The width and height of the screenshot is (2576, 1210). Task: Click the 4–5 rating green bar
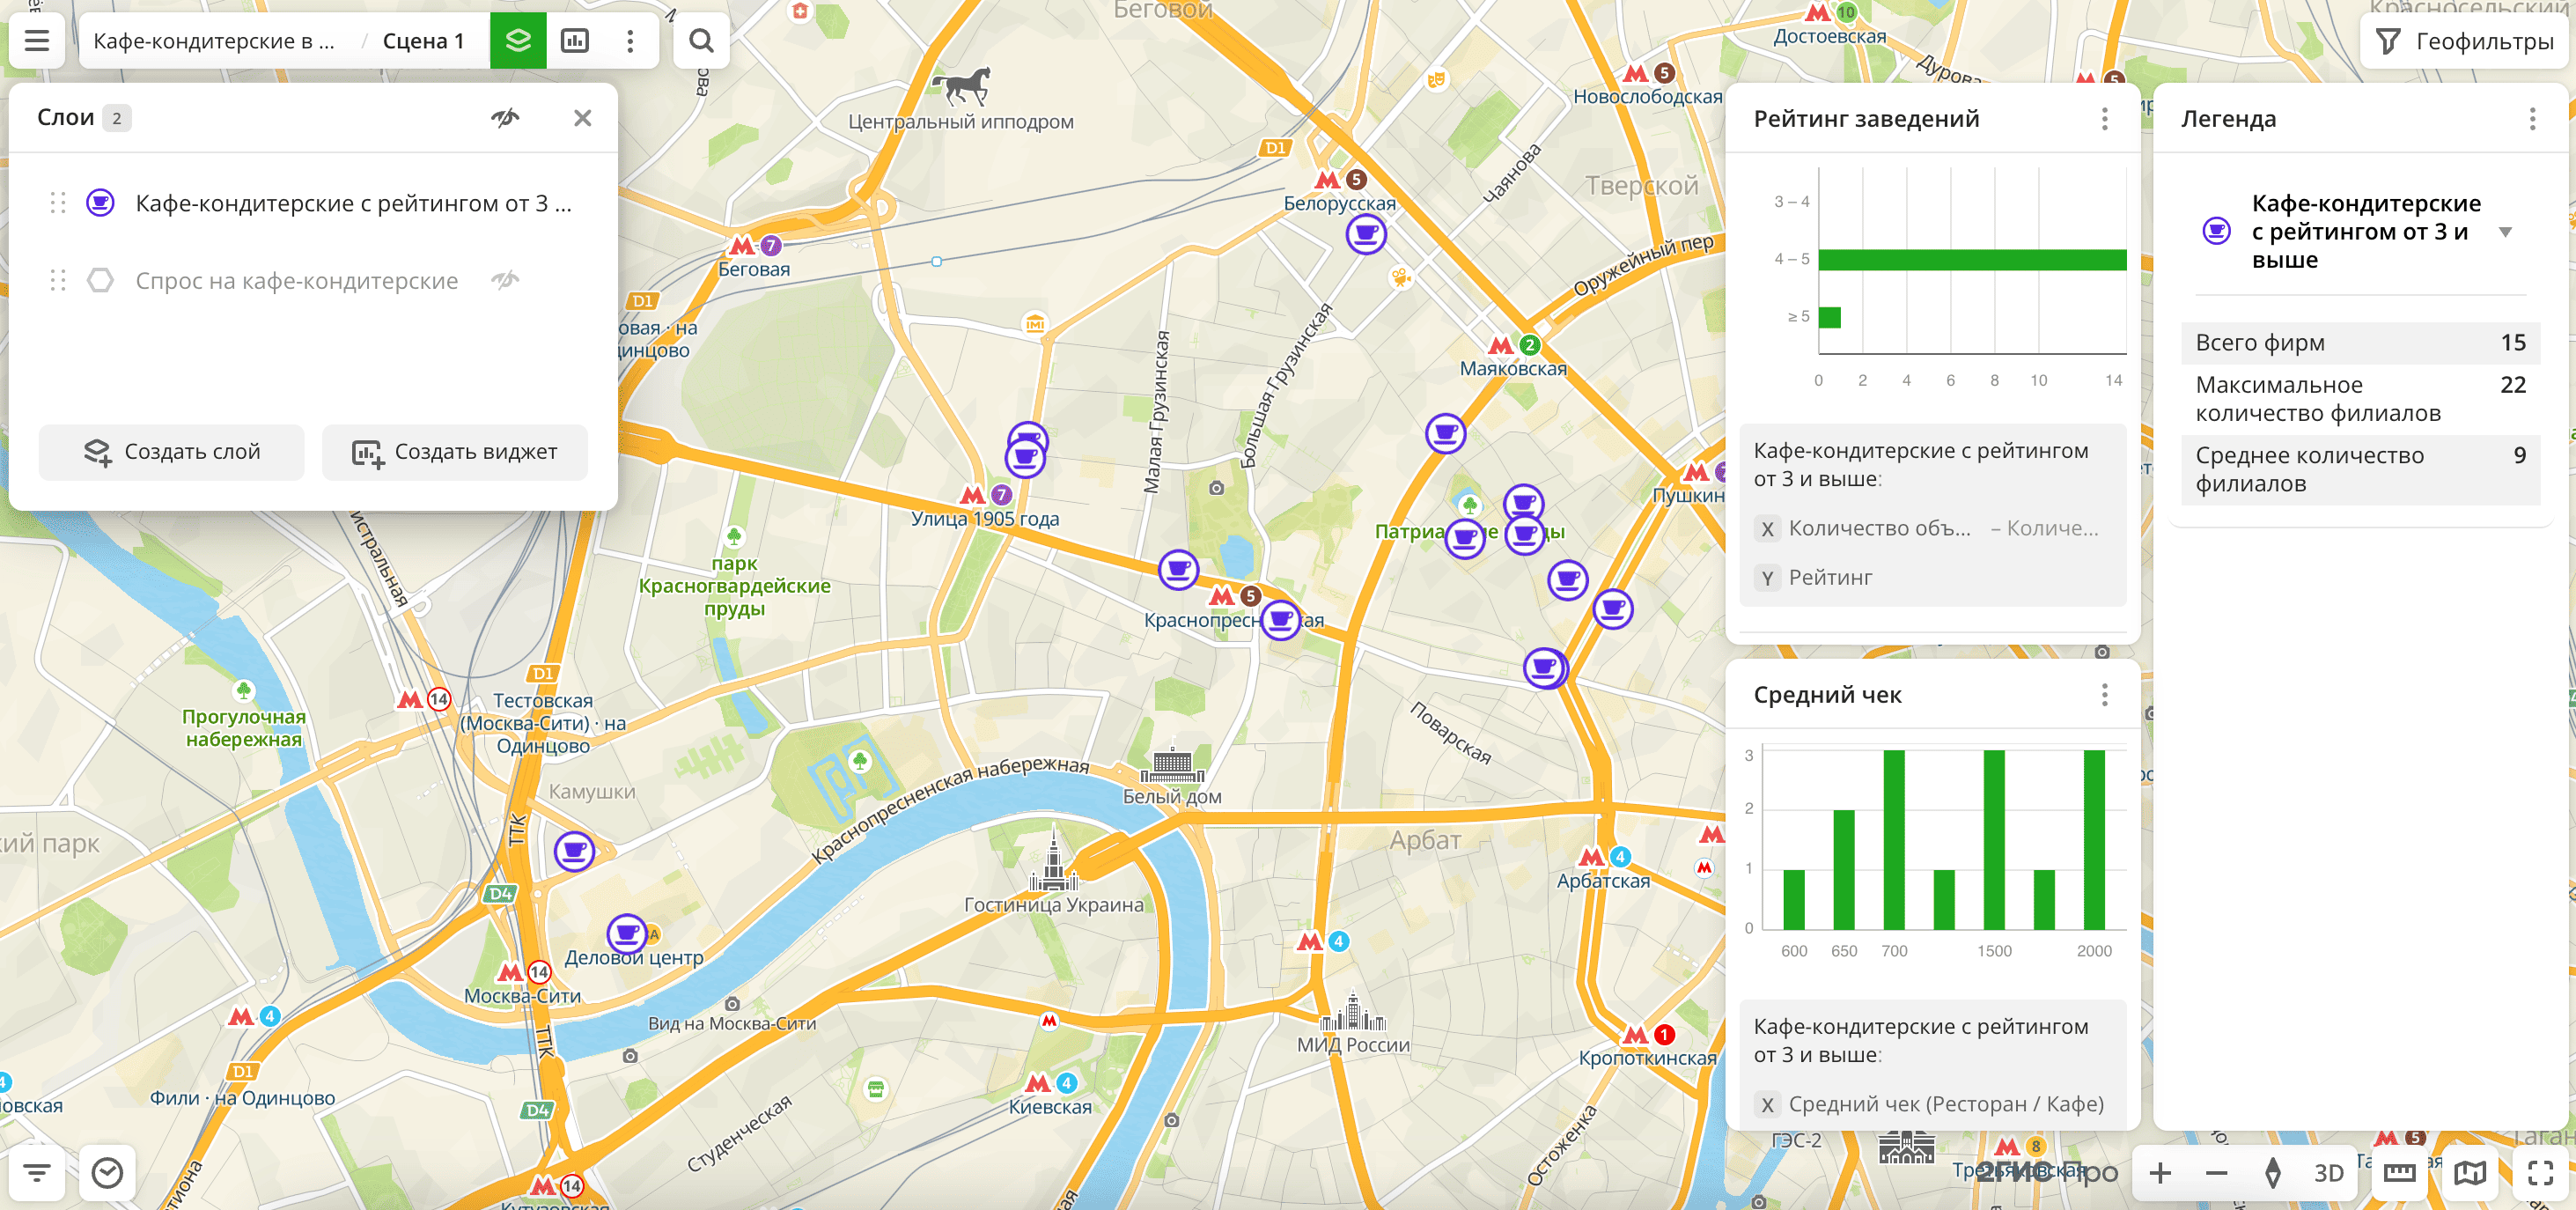pos(1971,260)
